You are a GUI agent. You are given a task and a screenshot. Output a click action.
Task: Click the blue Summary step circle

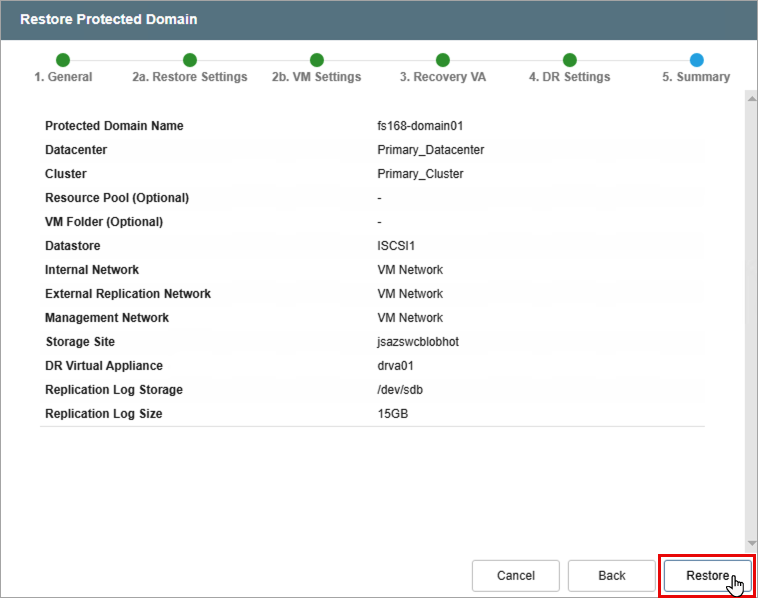pos(696,60)
